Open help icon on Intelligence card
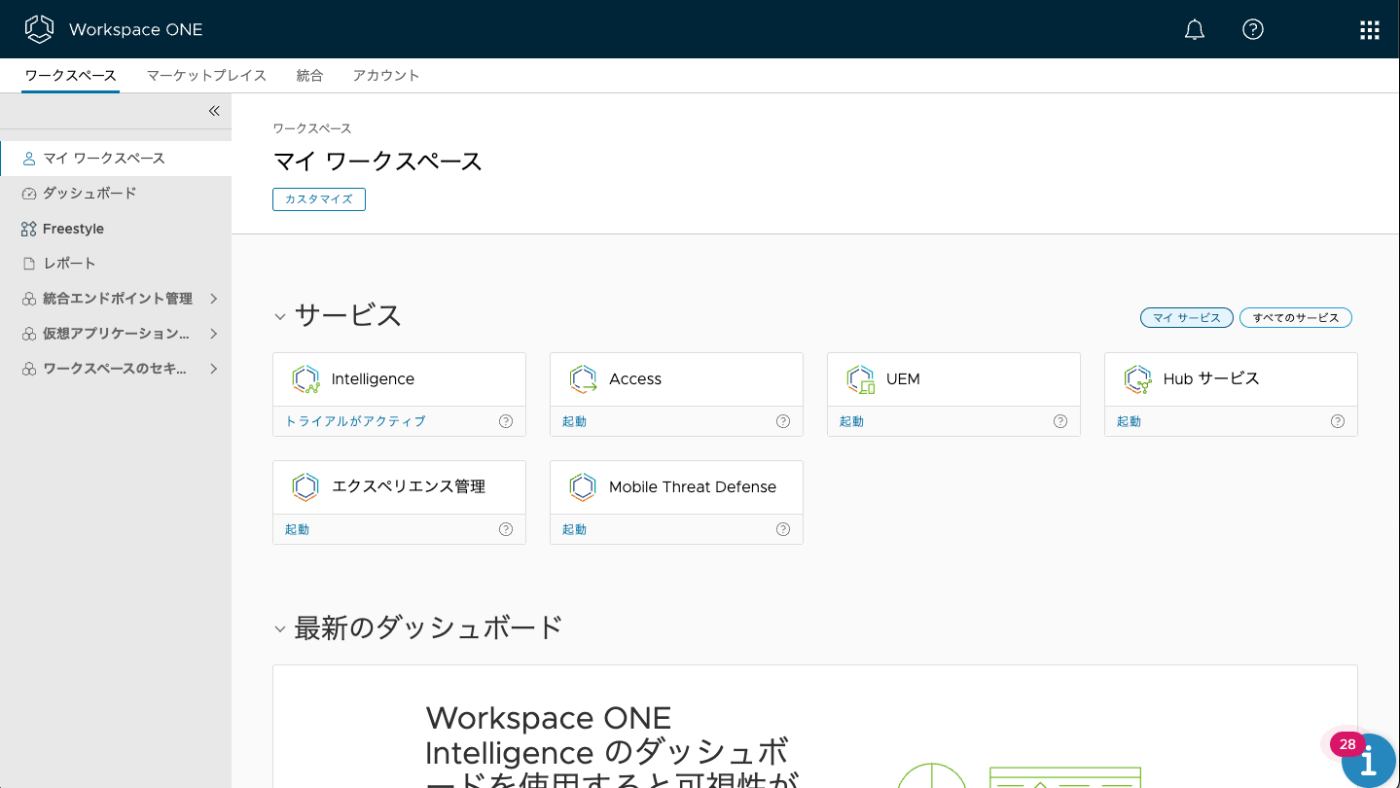Screen dimensions: 1400x788 click(x=506, y=421)
